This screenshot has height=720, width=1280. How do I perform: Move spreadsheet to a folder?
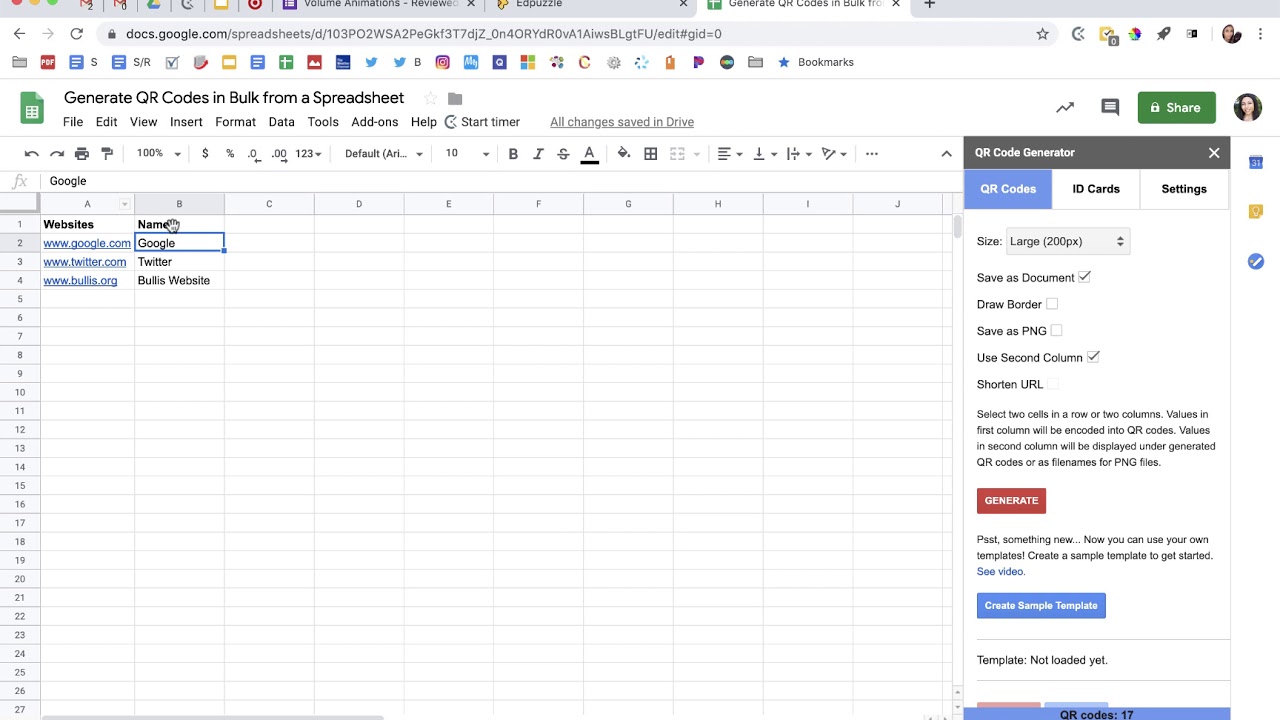tap(455, 98)
